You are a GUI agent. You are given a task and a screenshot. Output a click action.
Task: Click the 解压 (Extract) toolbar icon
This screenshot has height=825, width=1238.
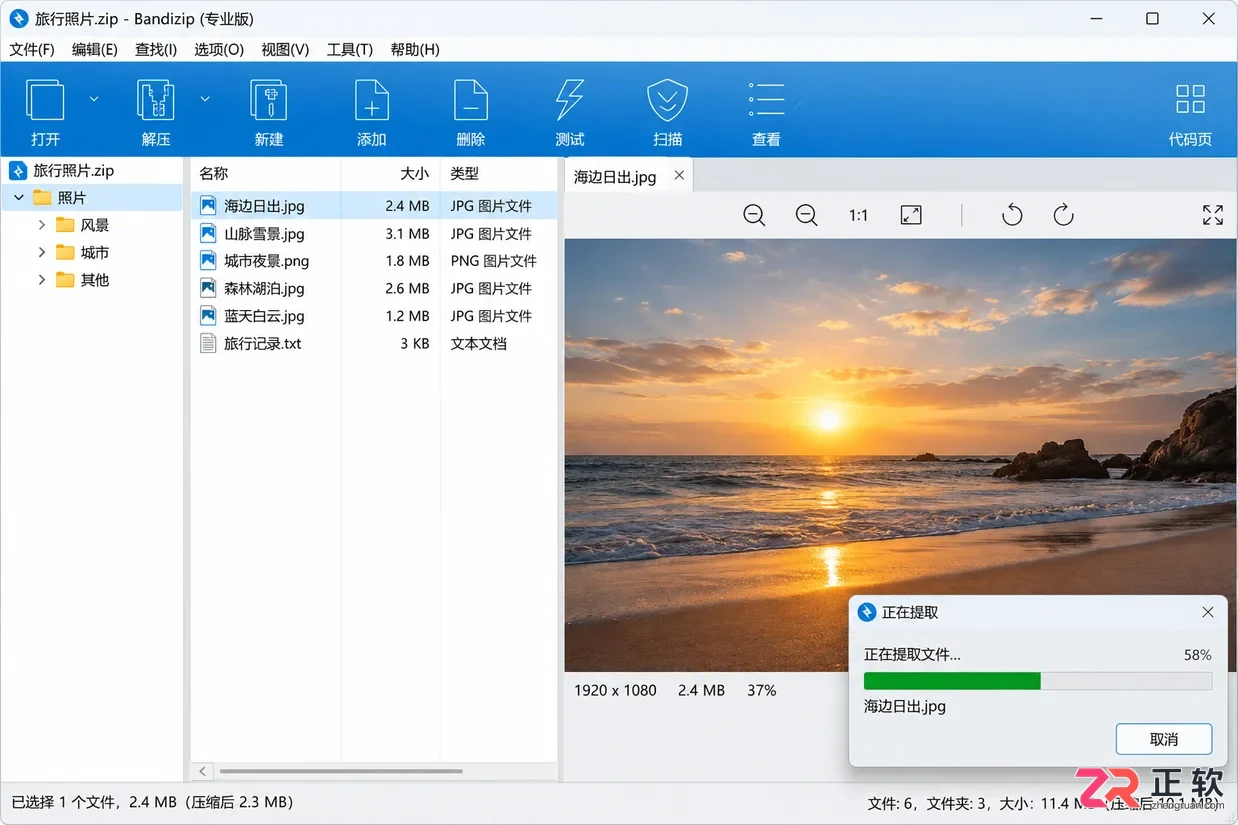tap(155, 101)
